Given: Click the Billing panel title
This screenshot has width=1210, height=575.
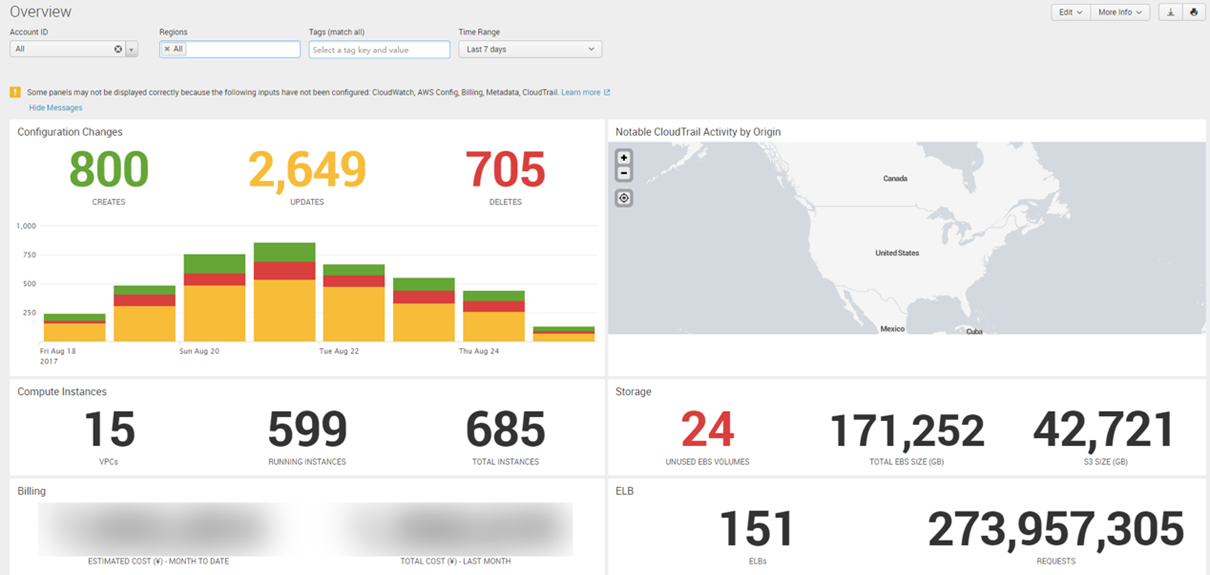Looking at the screenshot, I should tap(31, 491).
